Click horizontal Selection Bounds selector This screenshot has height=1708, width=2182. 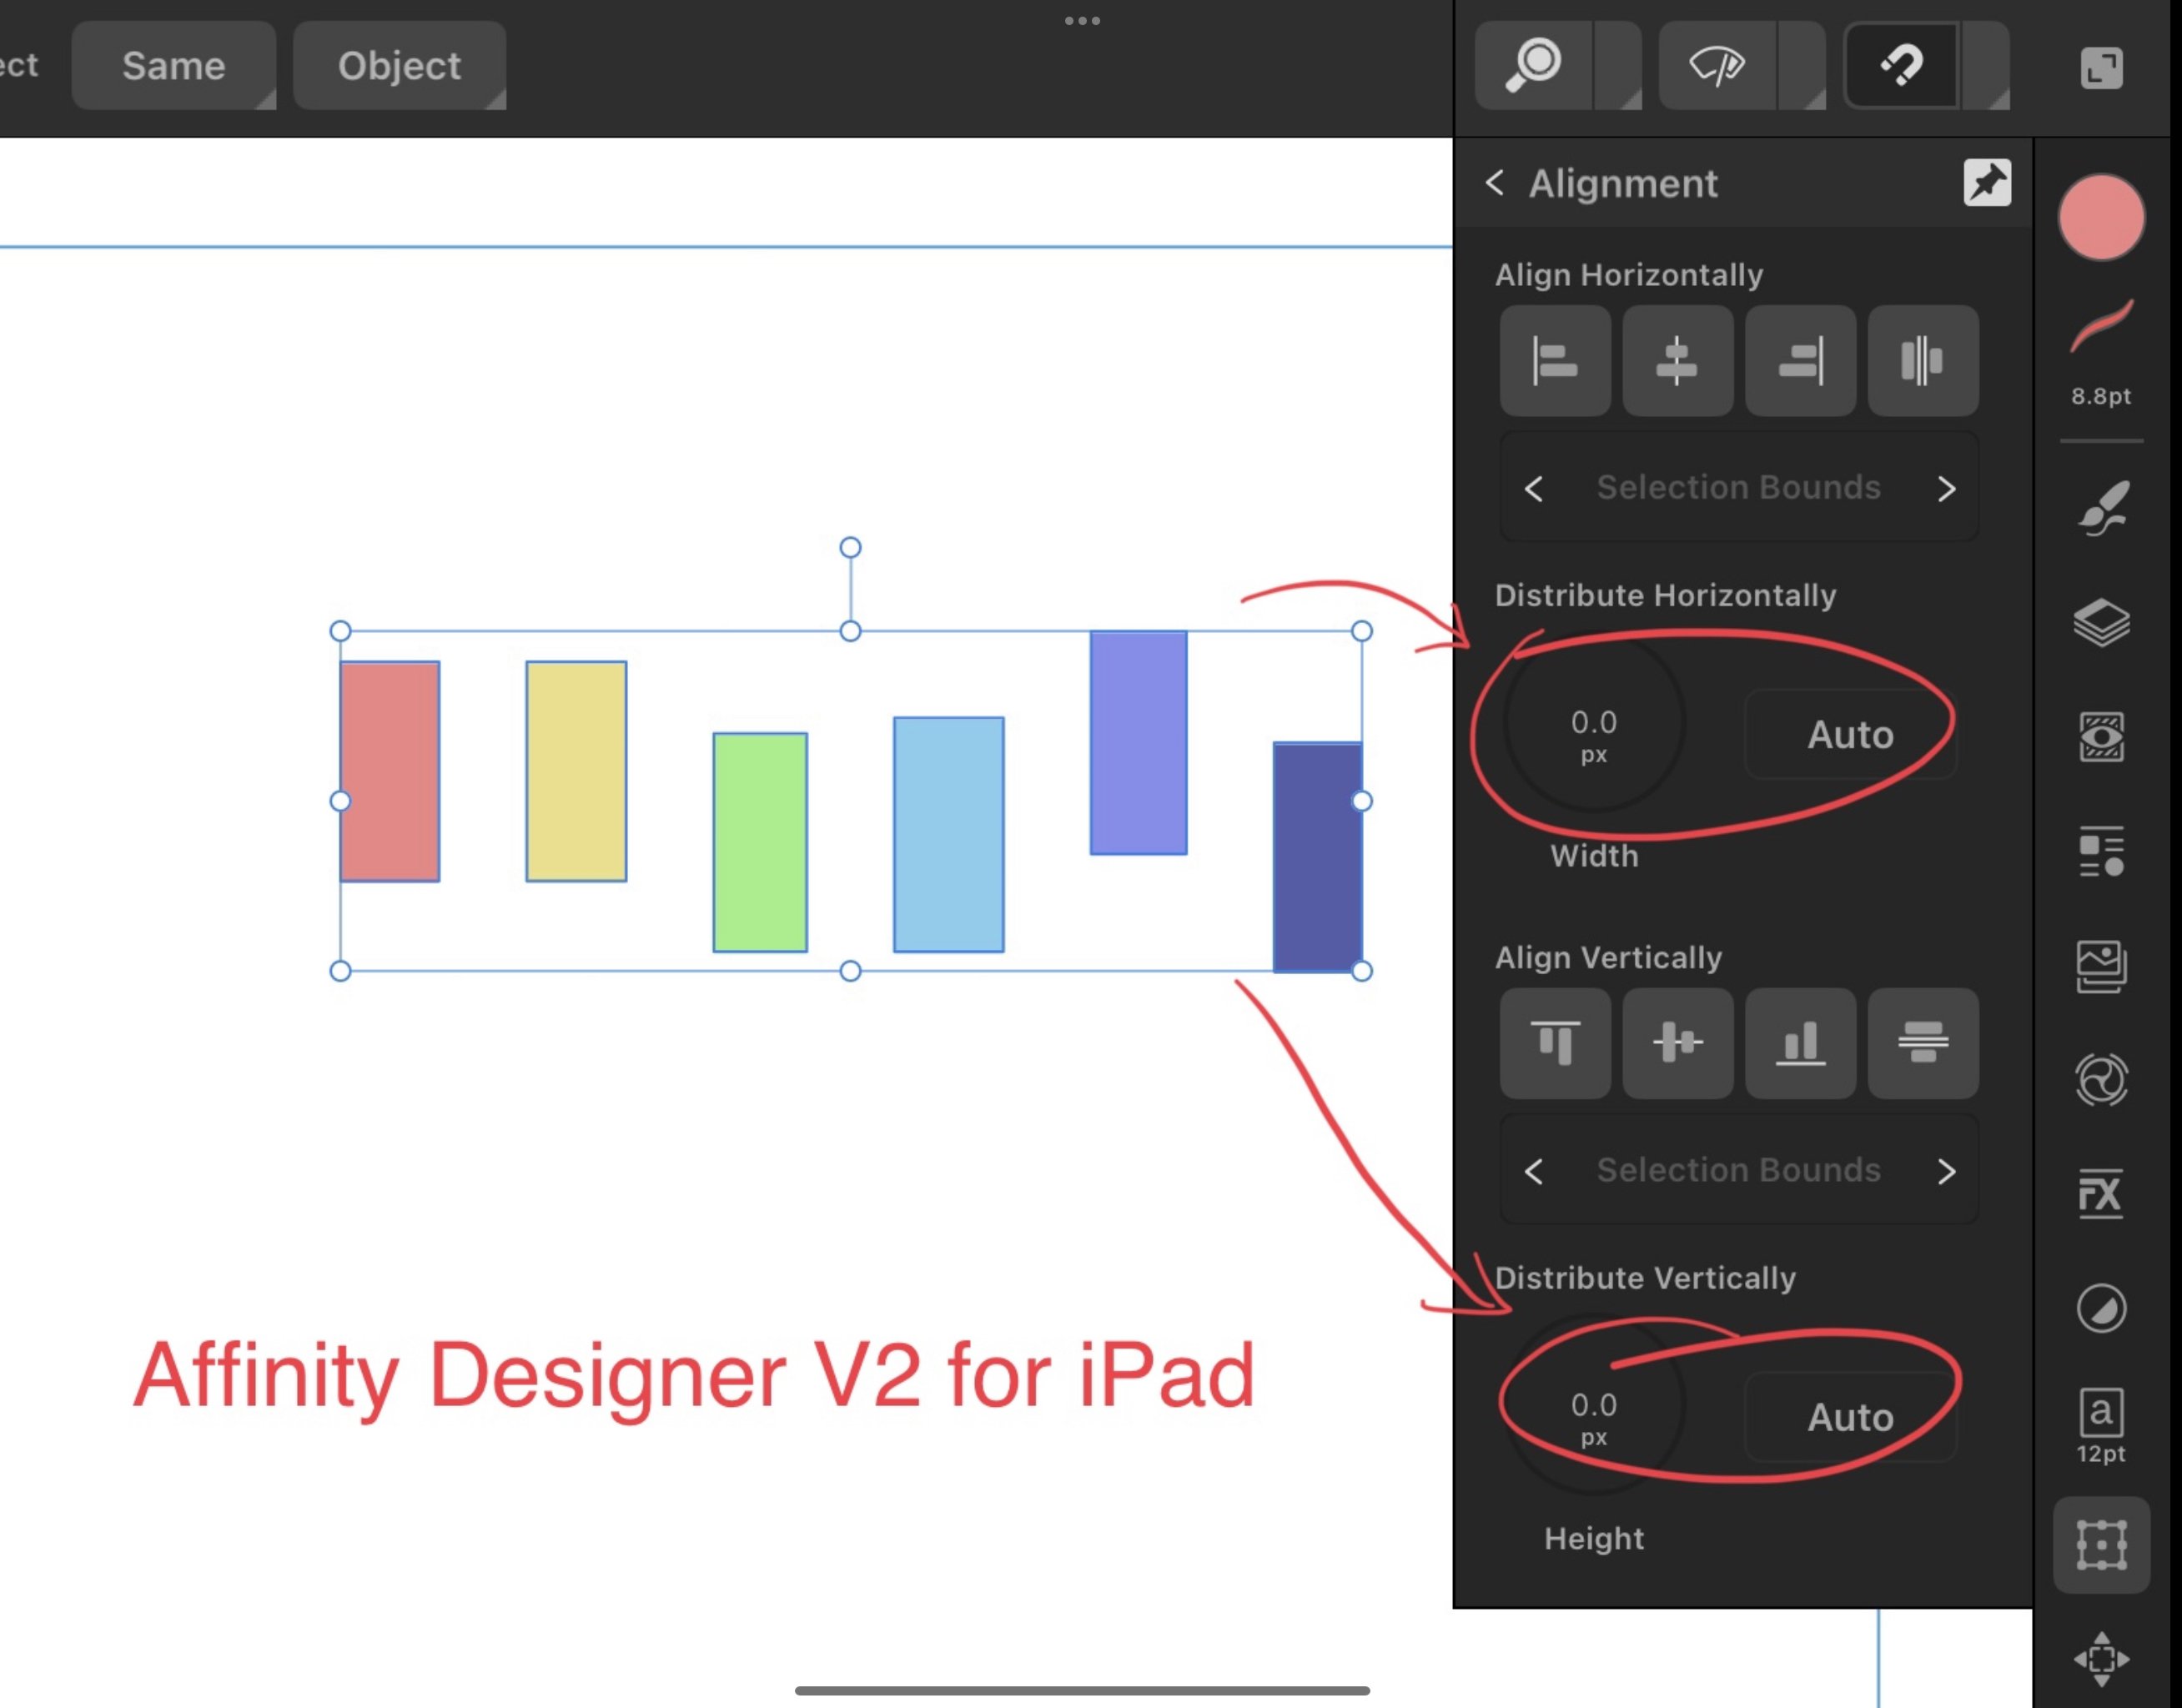point(1739,488)
